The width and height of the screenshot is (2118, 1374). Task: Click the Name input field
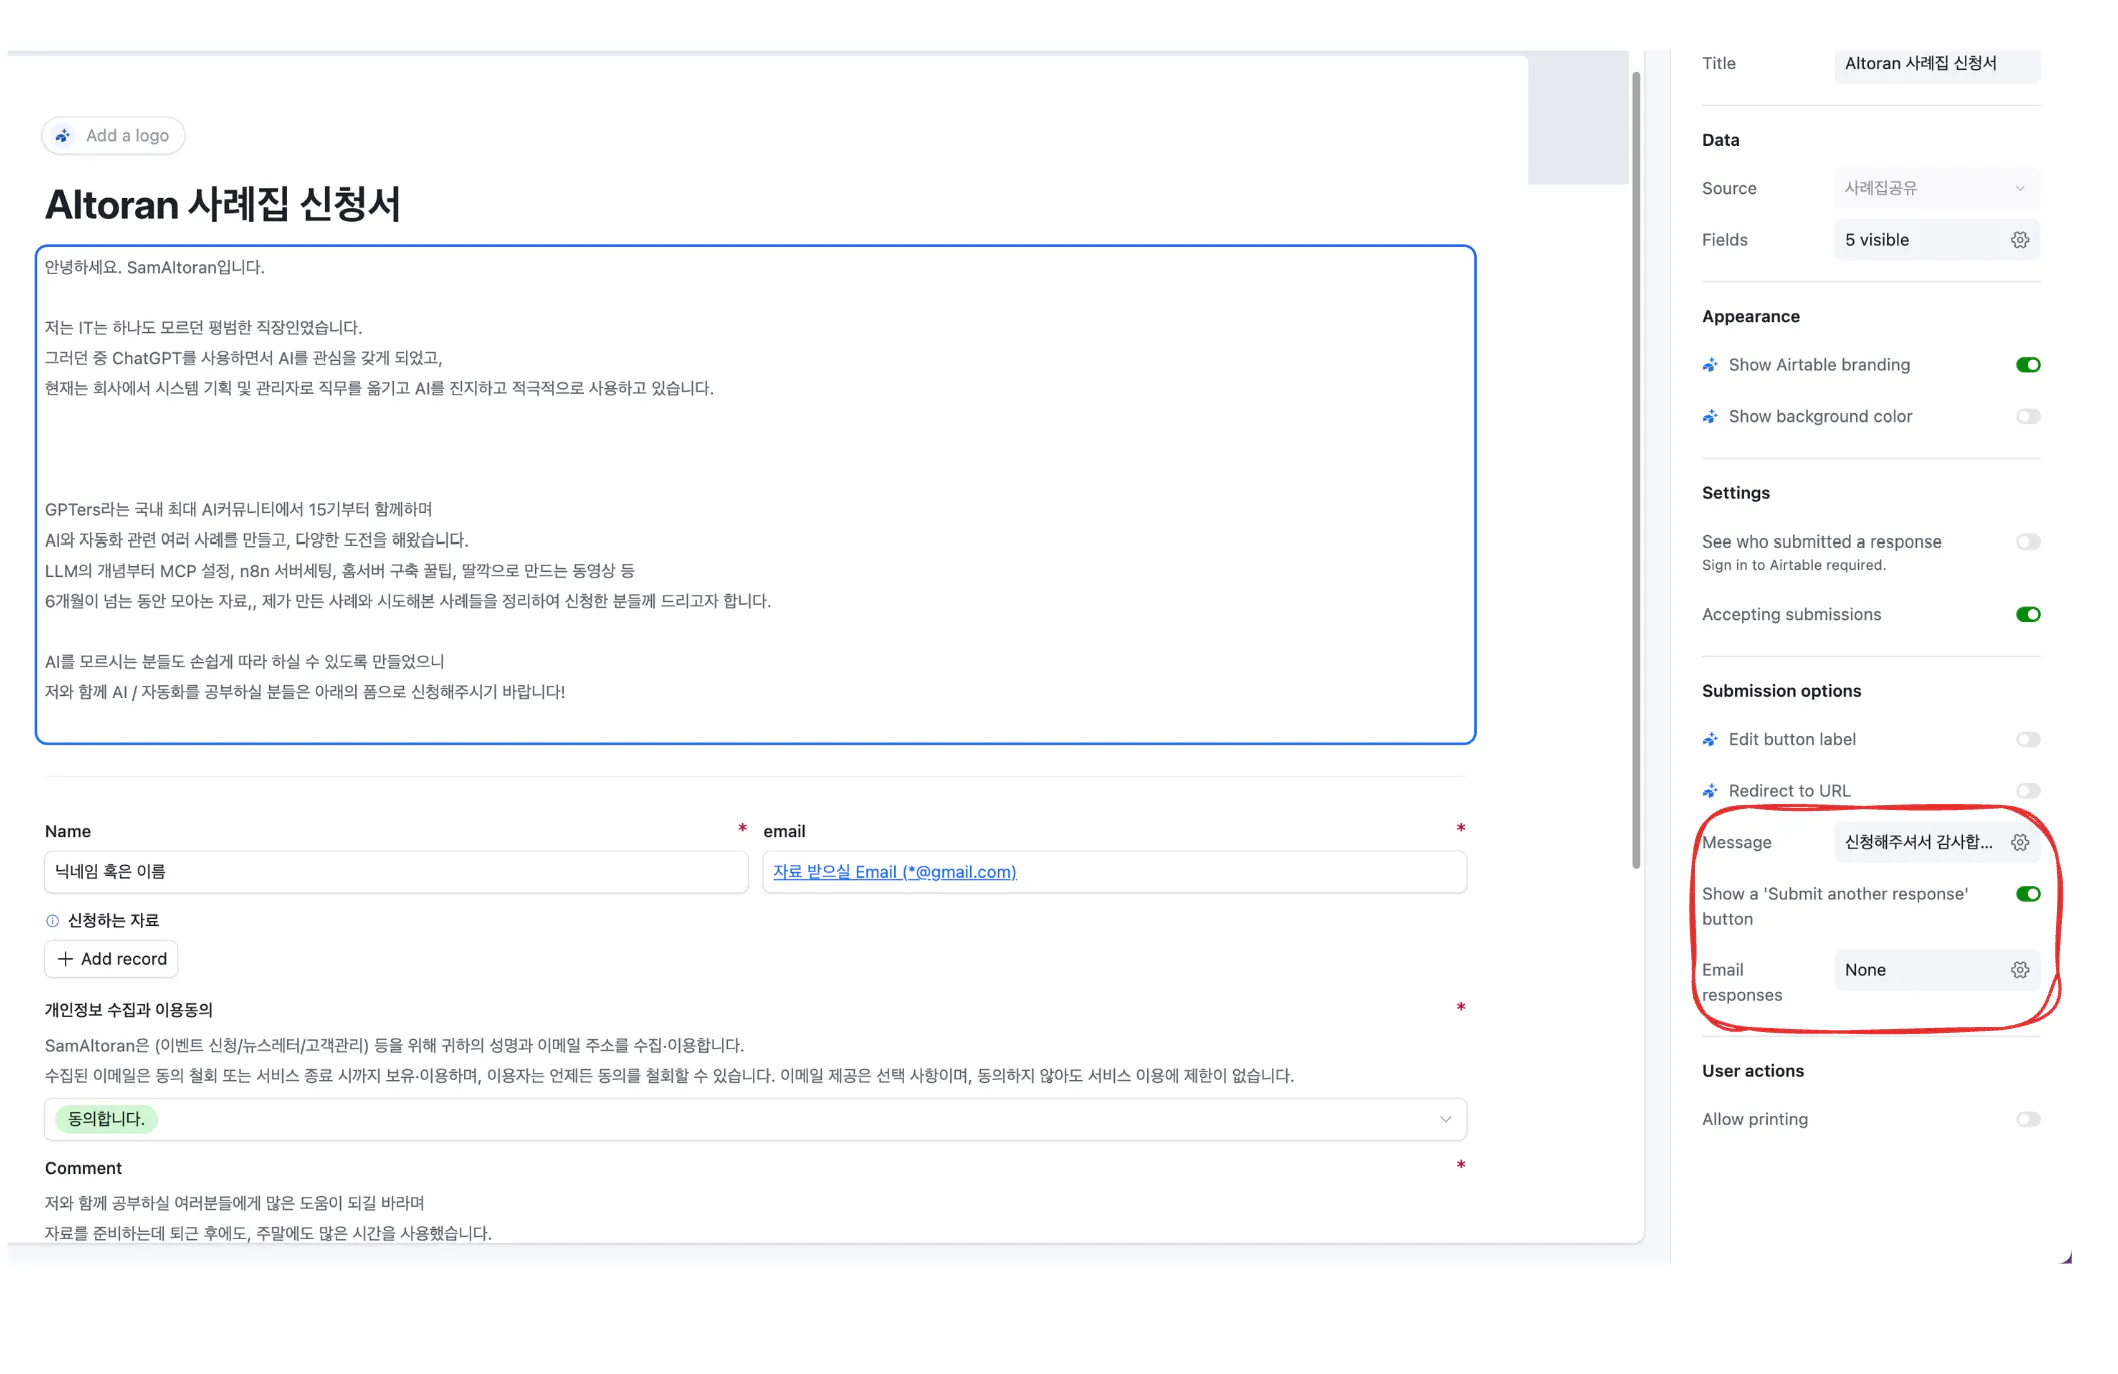[x=396, y=872]
